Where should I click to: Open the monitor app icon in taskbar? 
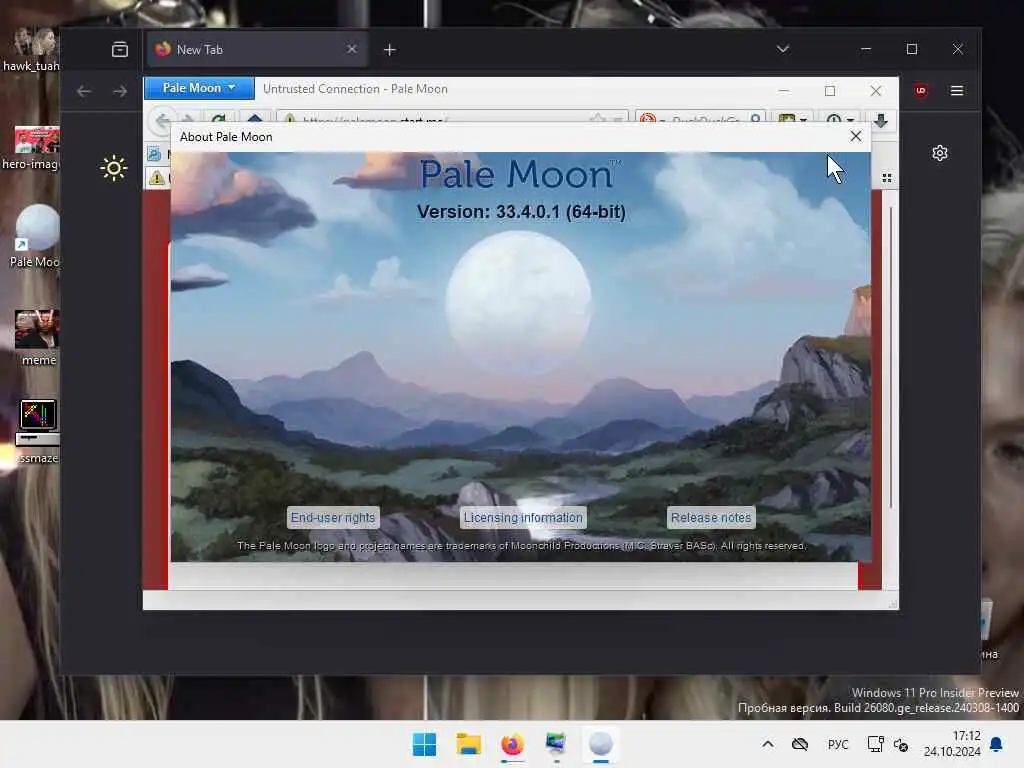pos(556,744)
